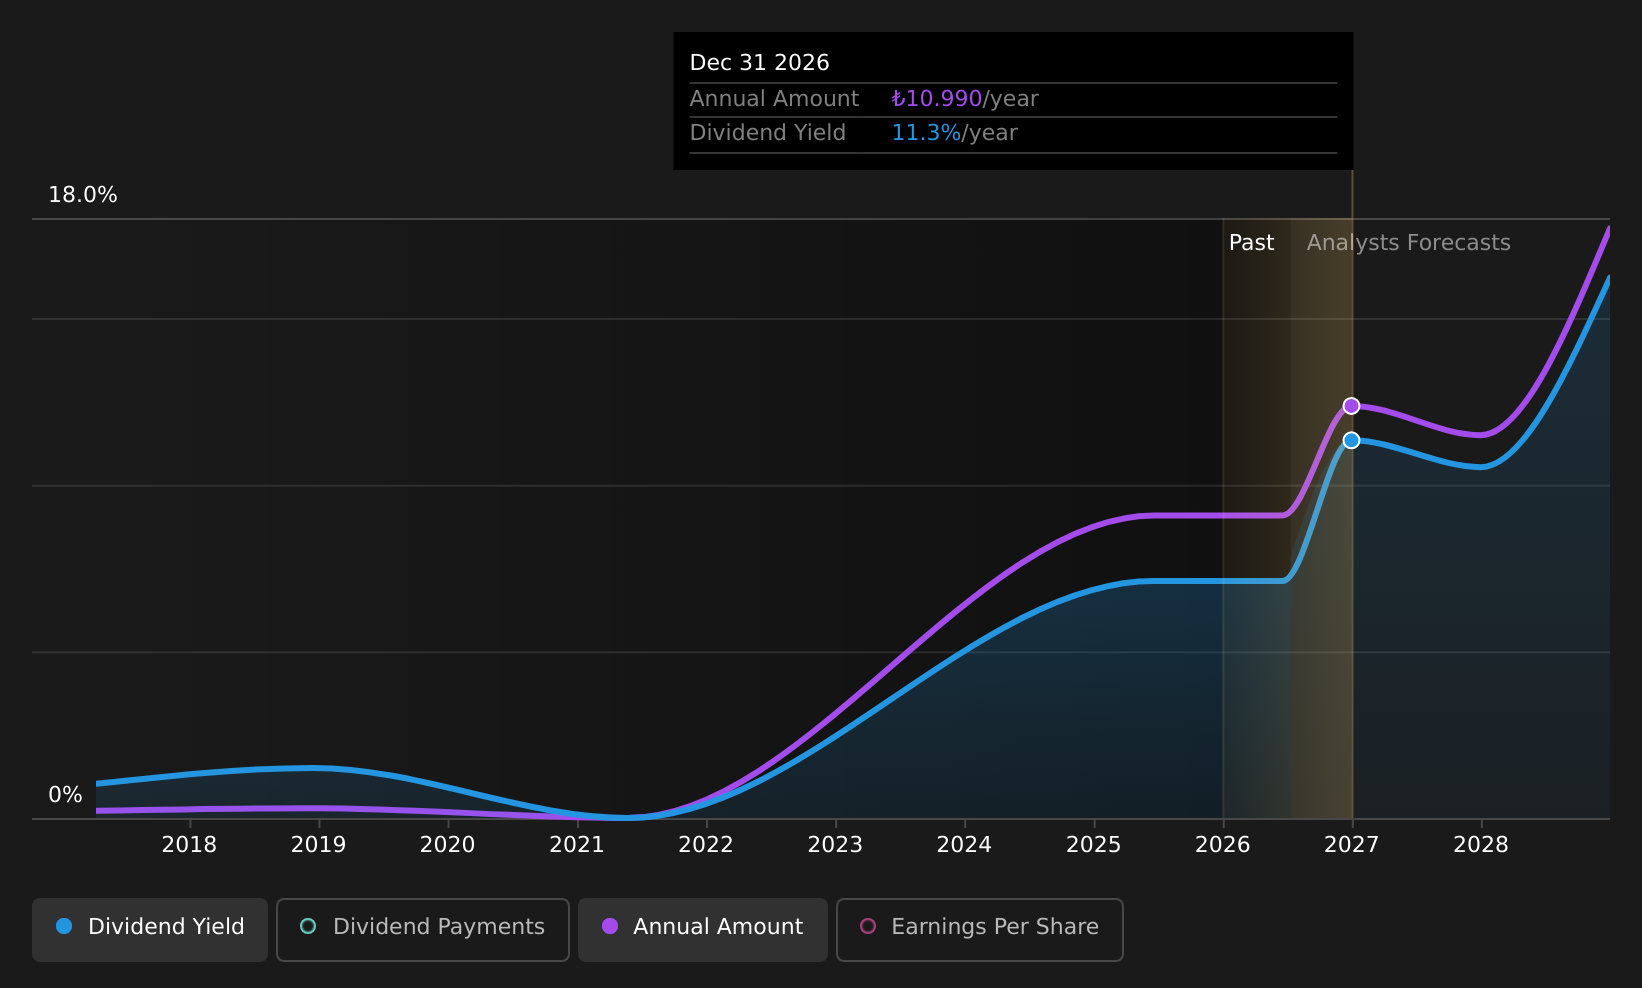The width and height of the screenshot is (1642, 988).
Task: Click the 2025 x-axis year label
Action: 1093,845
